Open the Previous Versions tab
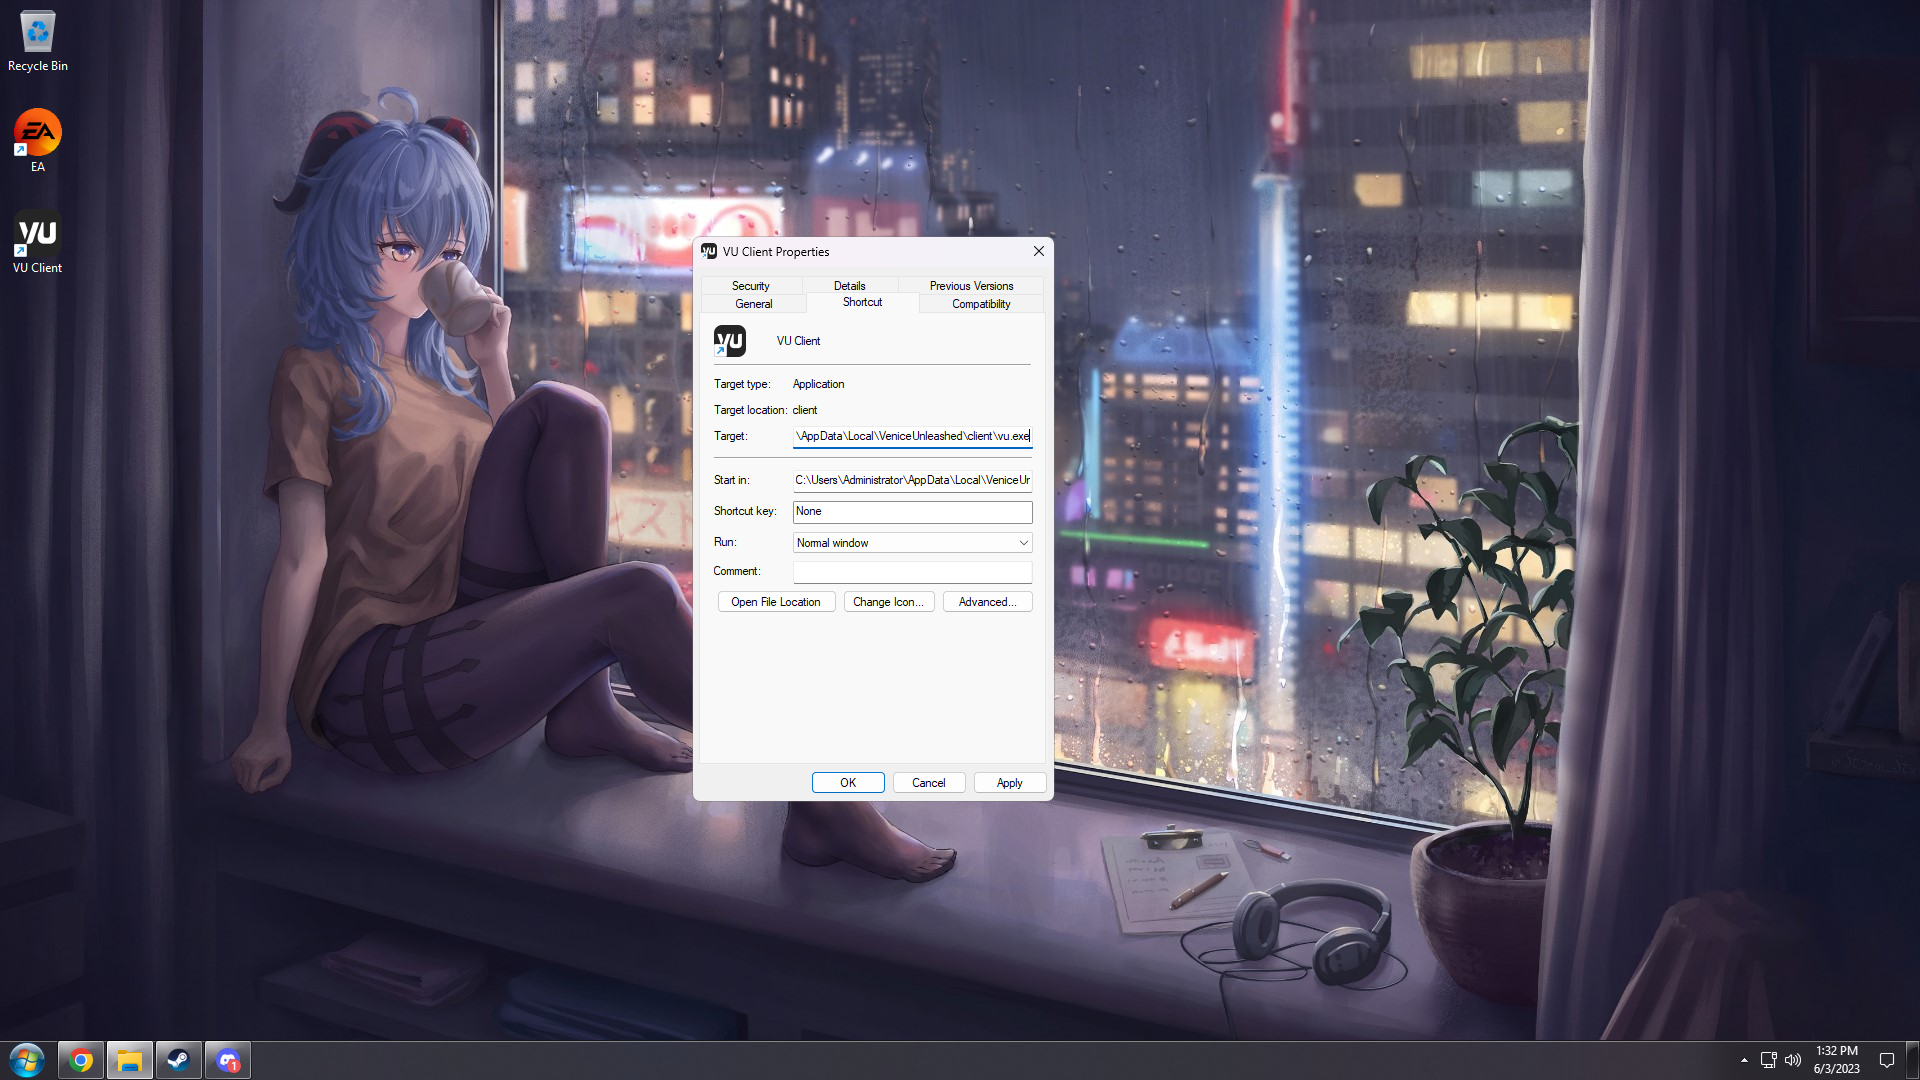Screen dimensions: 1920x1080 pos(970,286)
